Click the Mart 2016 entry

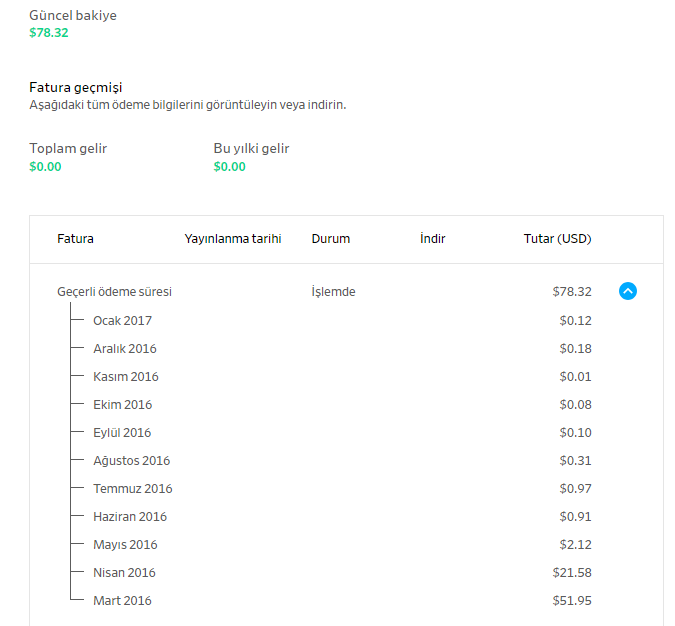pyautogui.click(x=122, y=601)
